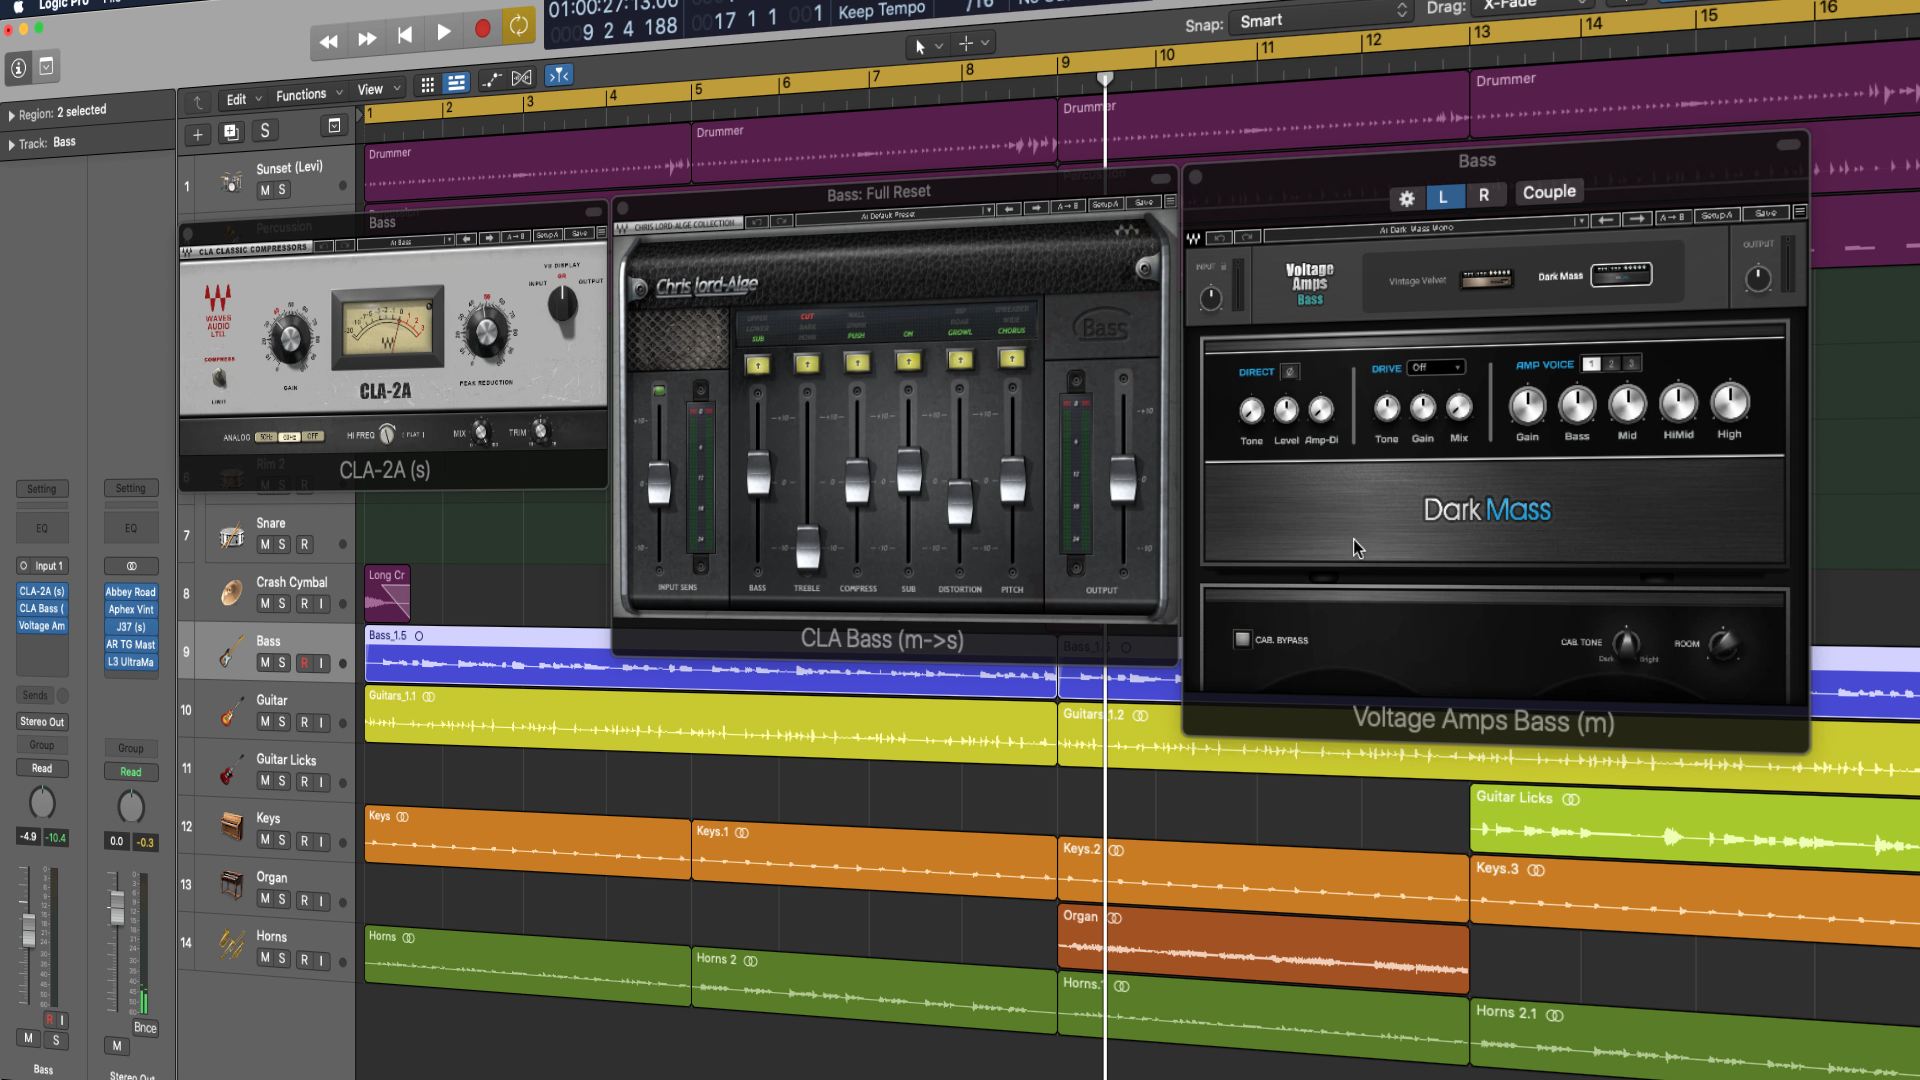Toggle the Direct phase invert button
Screen dimensions: 1920x1080
1290,372
